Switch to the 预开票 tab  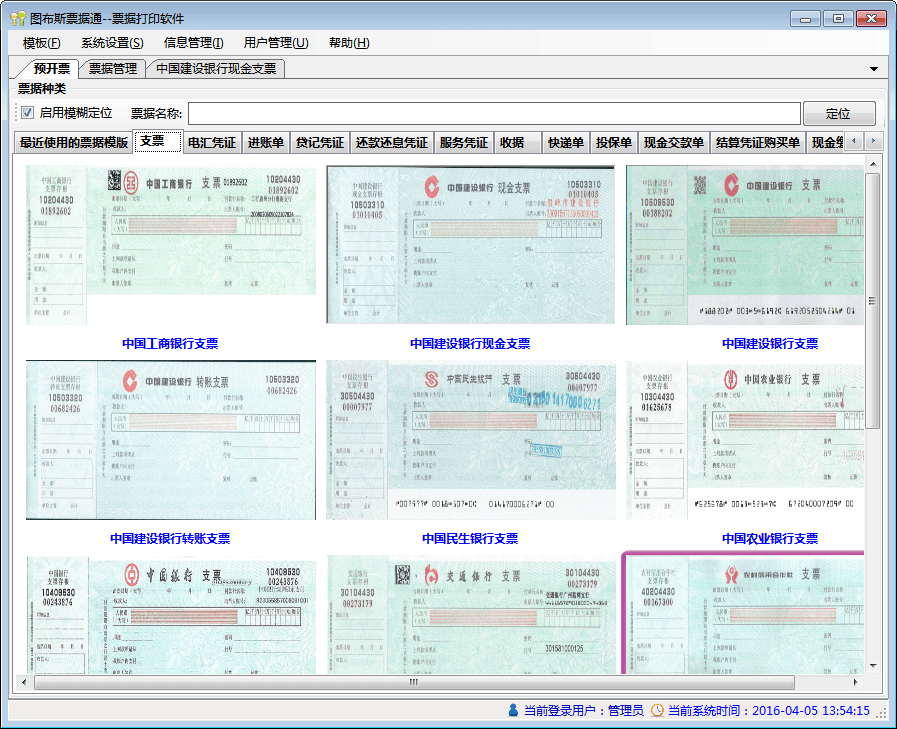pos(51,69)
